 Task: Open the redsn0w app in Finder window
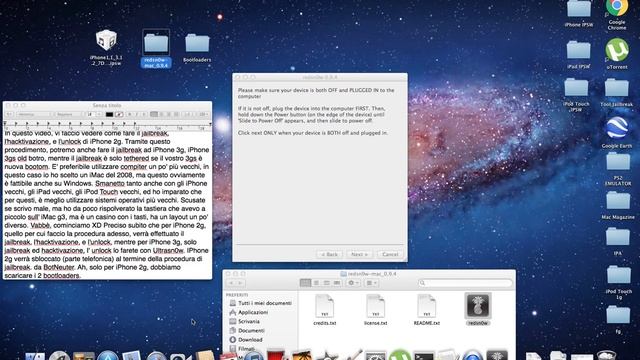(478, 309)
